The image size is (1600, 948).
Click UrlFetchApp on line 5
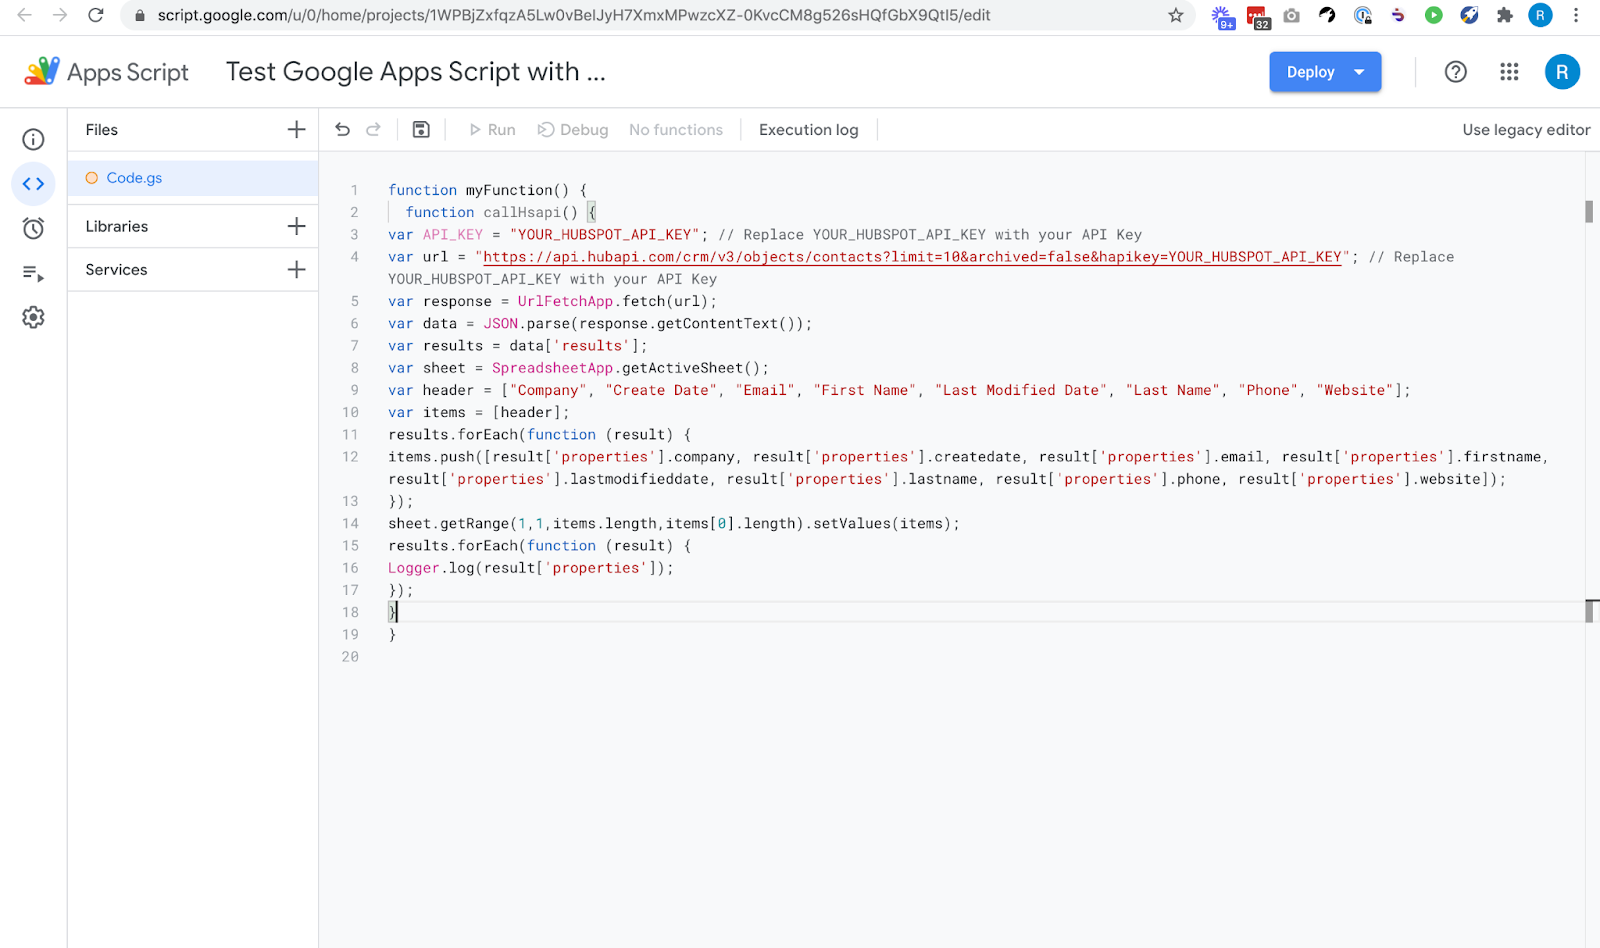565,301
